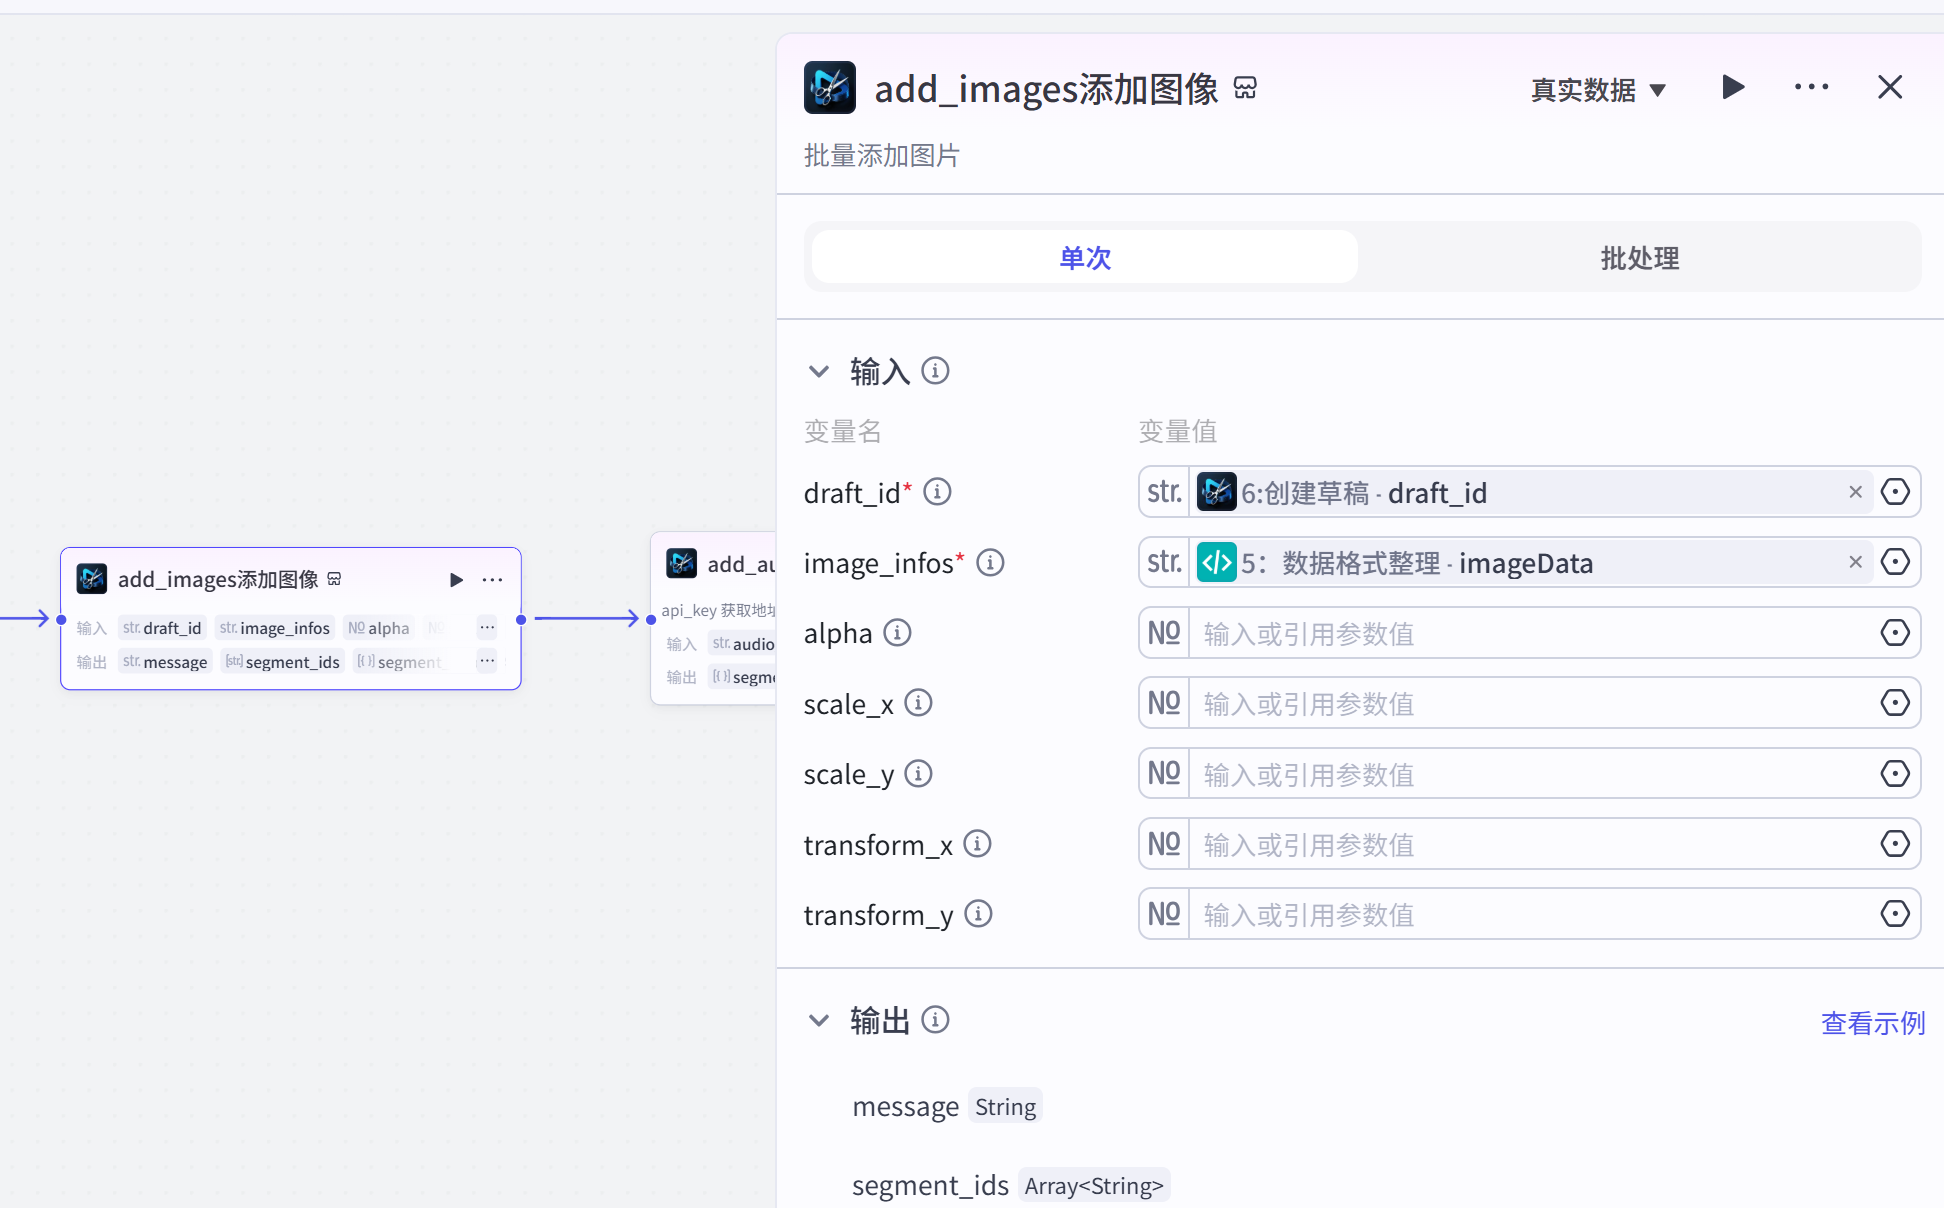The height and width of the screenshot is (1208, 1944).
Task: Show info tooltip for alpha
Action: 897,633
